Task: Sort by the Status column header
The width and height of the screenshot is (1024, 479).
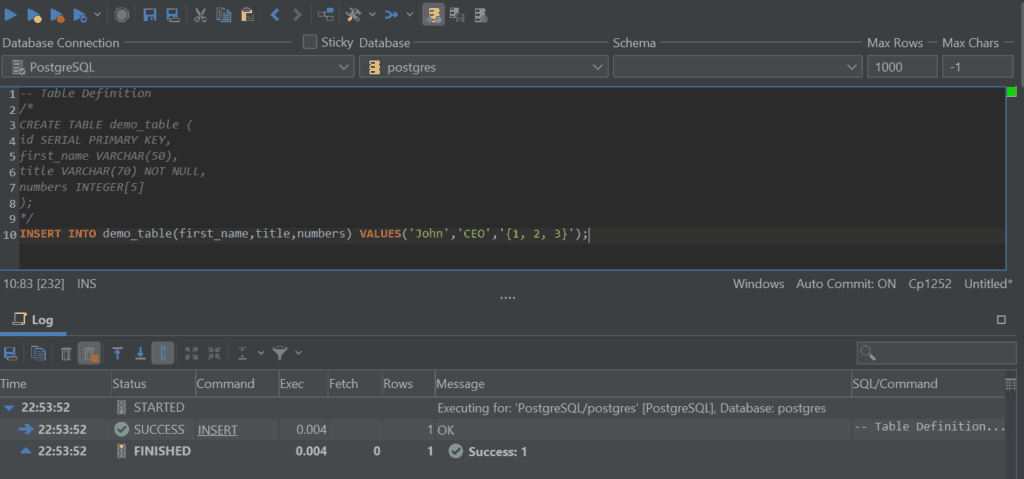Action: coord(153,384)
